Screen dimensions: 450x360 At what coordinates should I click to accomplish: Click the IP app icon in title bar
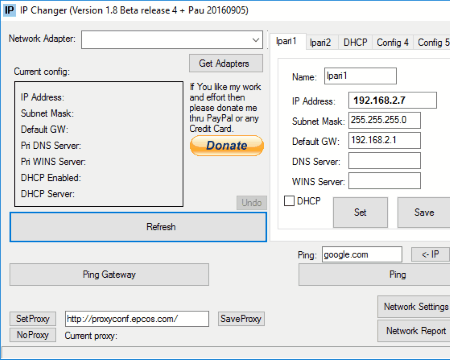point(9,10)
